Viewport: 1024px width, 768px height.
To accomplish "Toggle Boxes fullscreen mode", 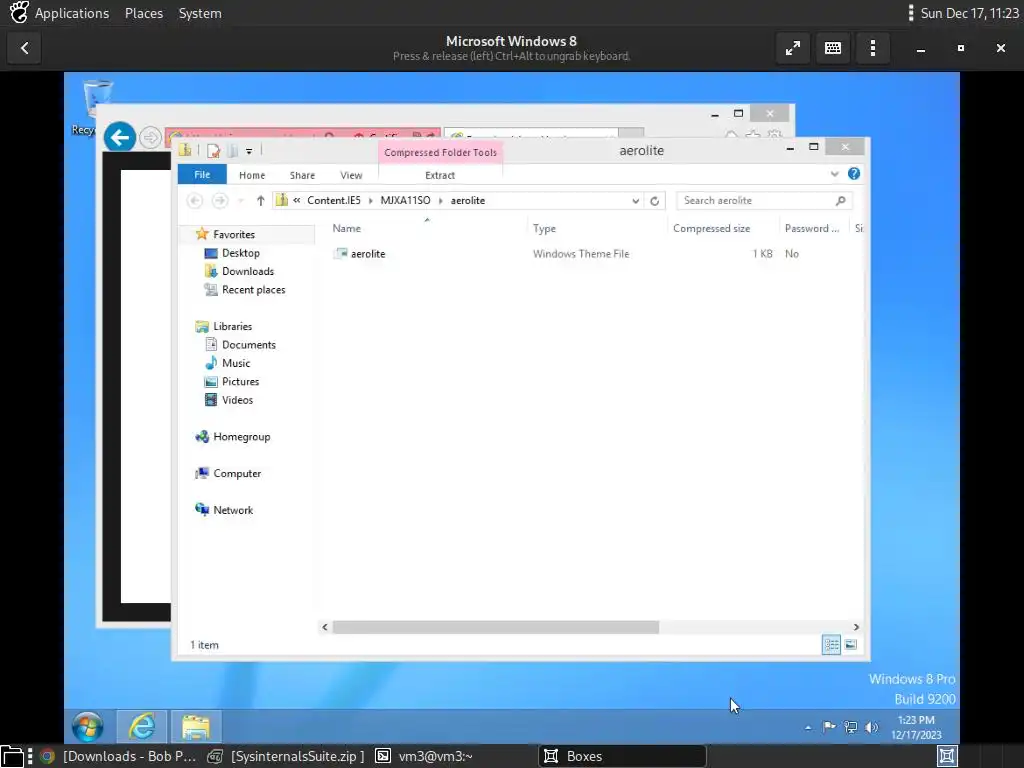I will tap(793, 48).
